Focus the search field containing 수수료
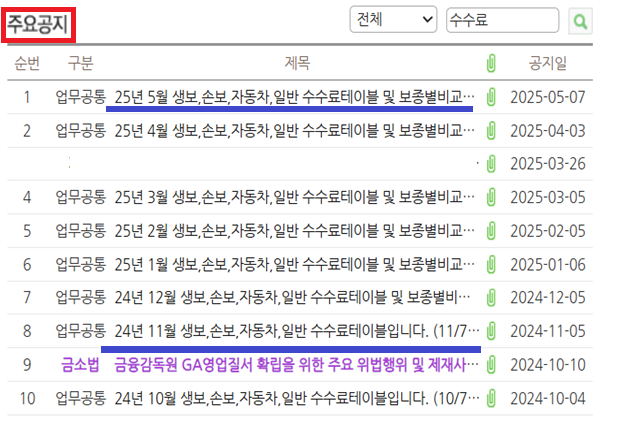Viewport: 624px width, 423px height. point(502,20)
